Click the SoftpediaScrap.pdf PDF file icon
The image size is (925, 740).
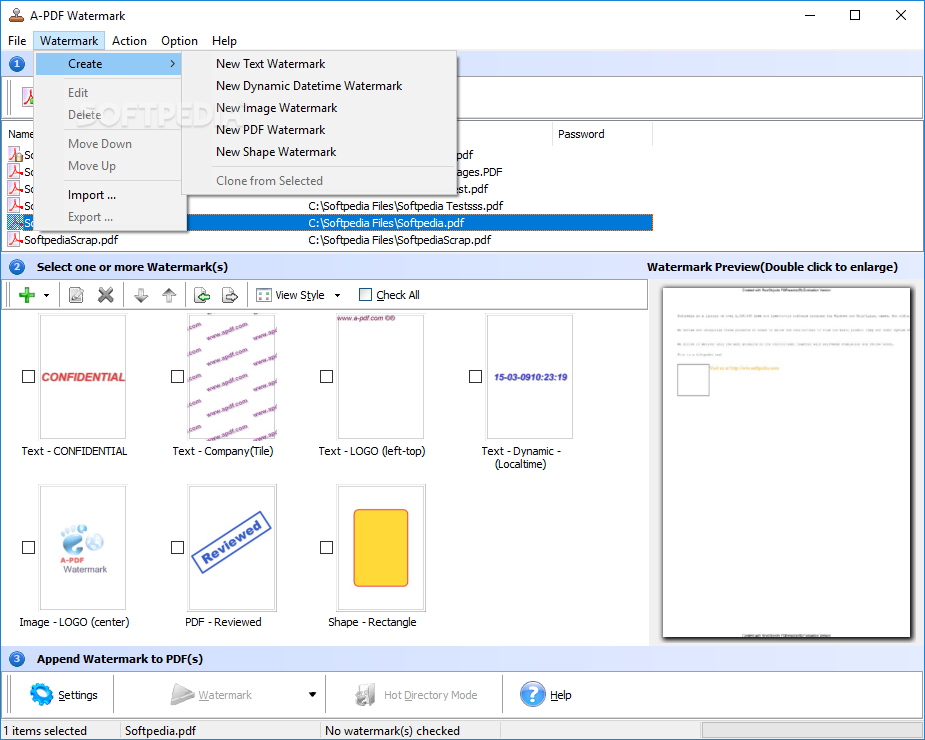[15, 240]
